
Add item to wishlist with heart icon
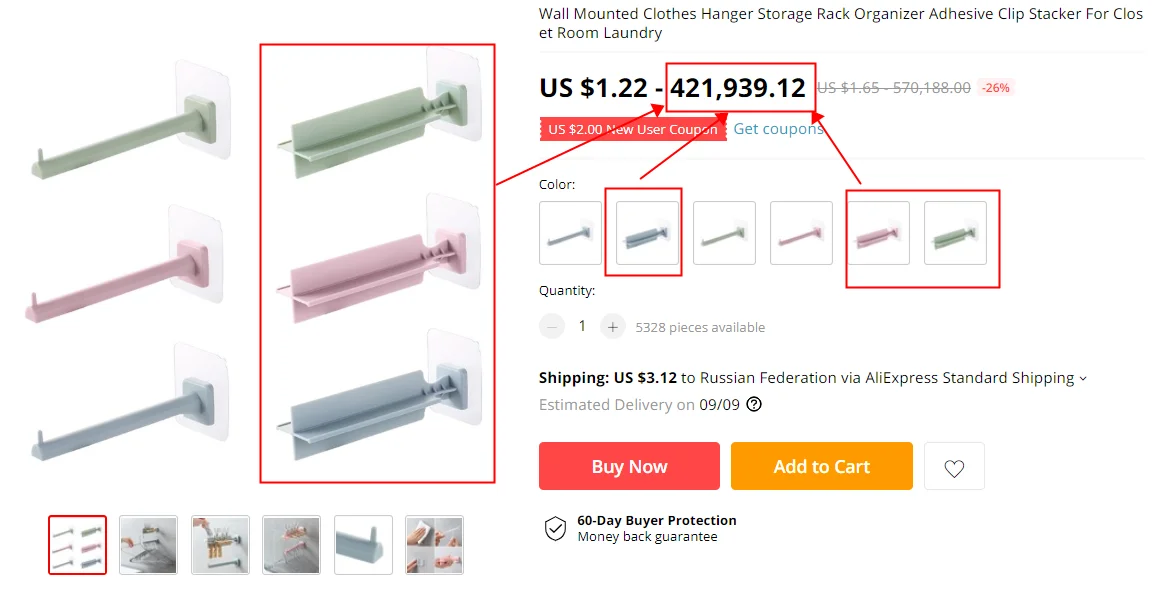click(954, 466)
